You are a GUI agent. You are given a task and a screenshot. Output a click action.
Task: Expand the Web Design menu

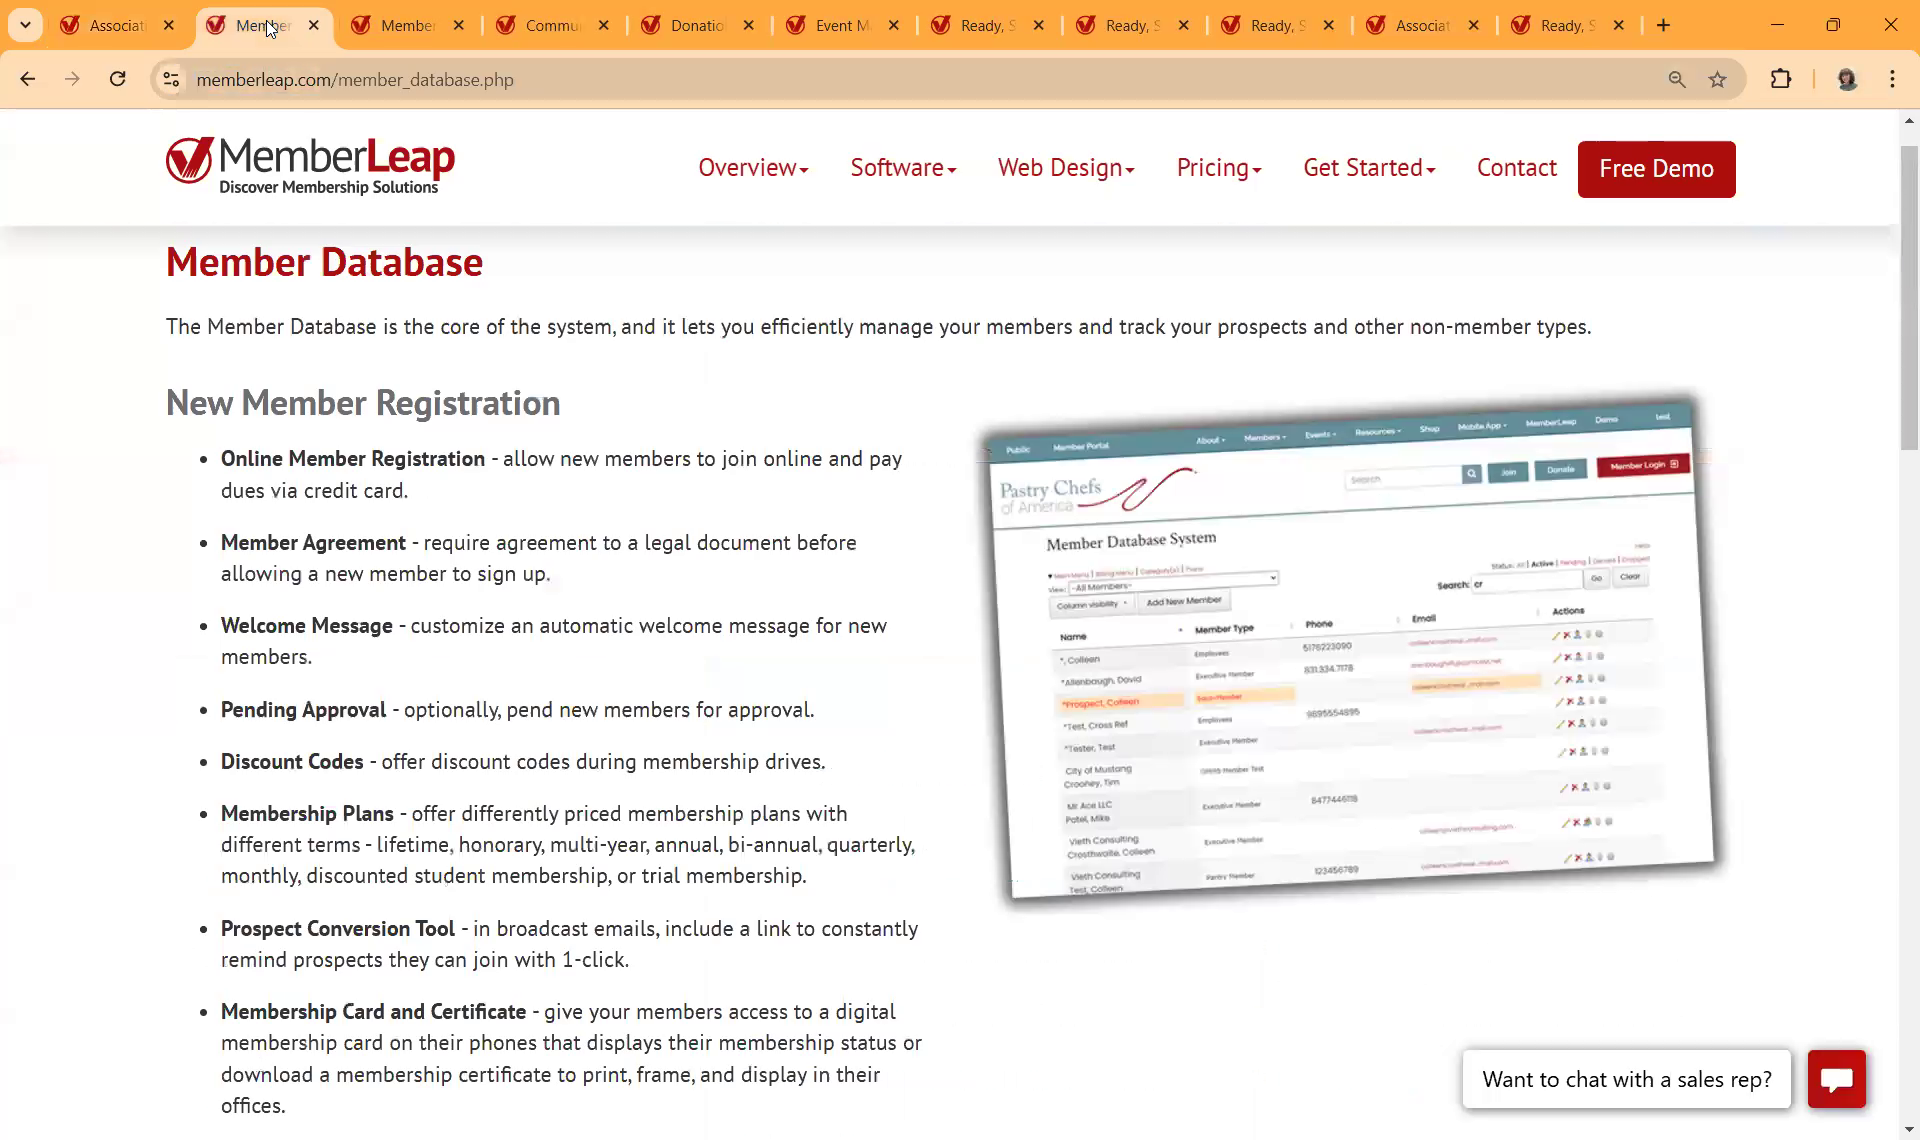(x=1066, y=168)
